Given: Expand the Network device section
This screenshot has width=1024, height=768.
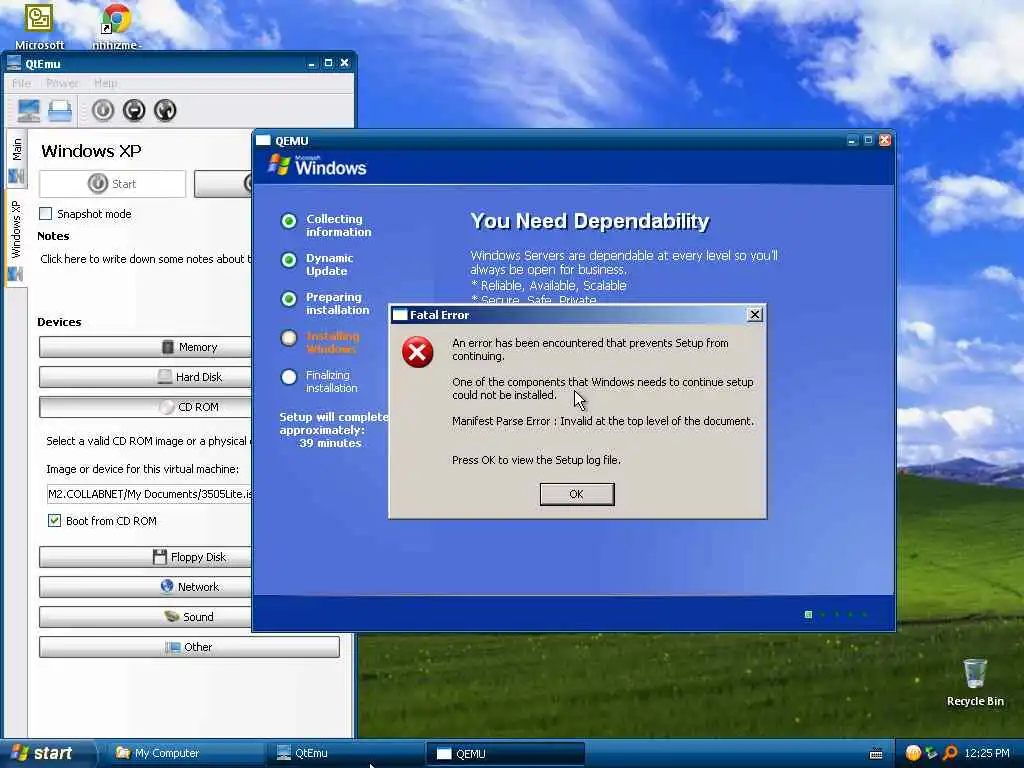Looking at the screenshot, I should (x=145, y=587).
